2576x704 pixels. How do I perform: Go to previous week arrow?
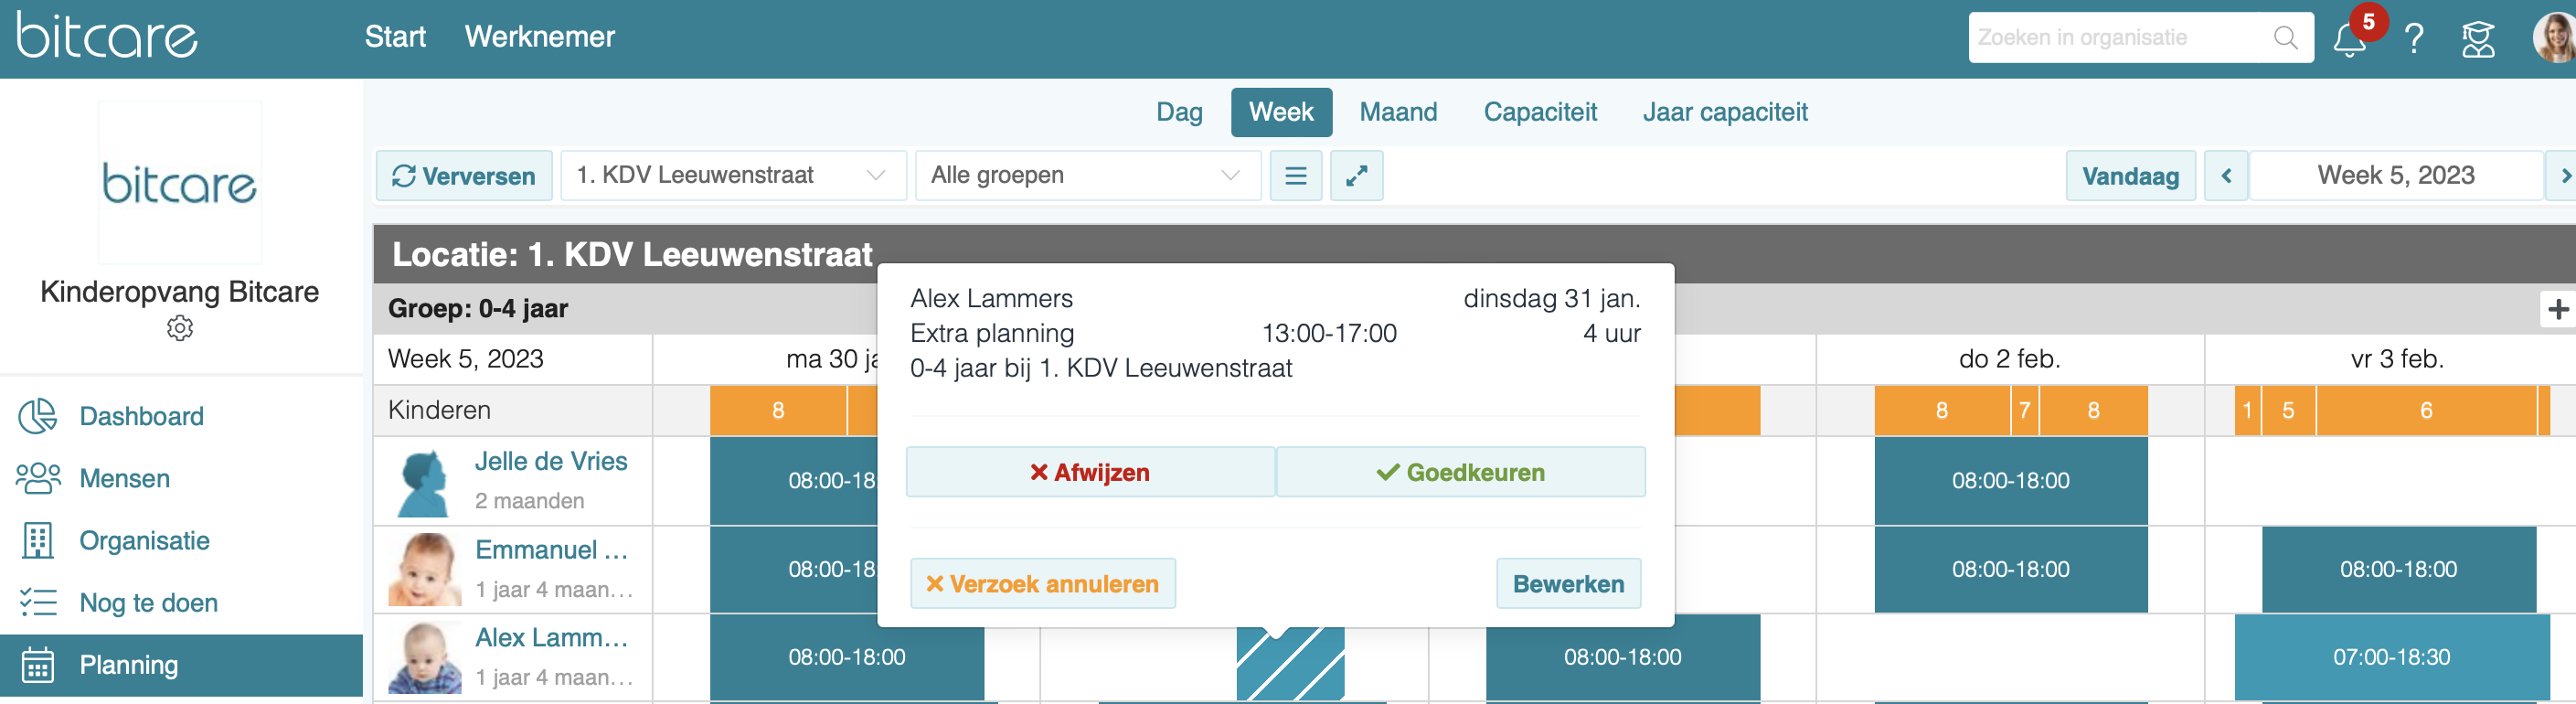(x=2226, y=176)
